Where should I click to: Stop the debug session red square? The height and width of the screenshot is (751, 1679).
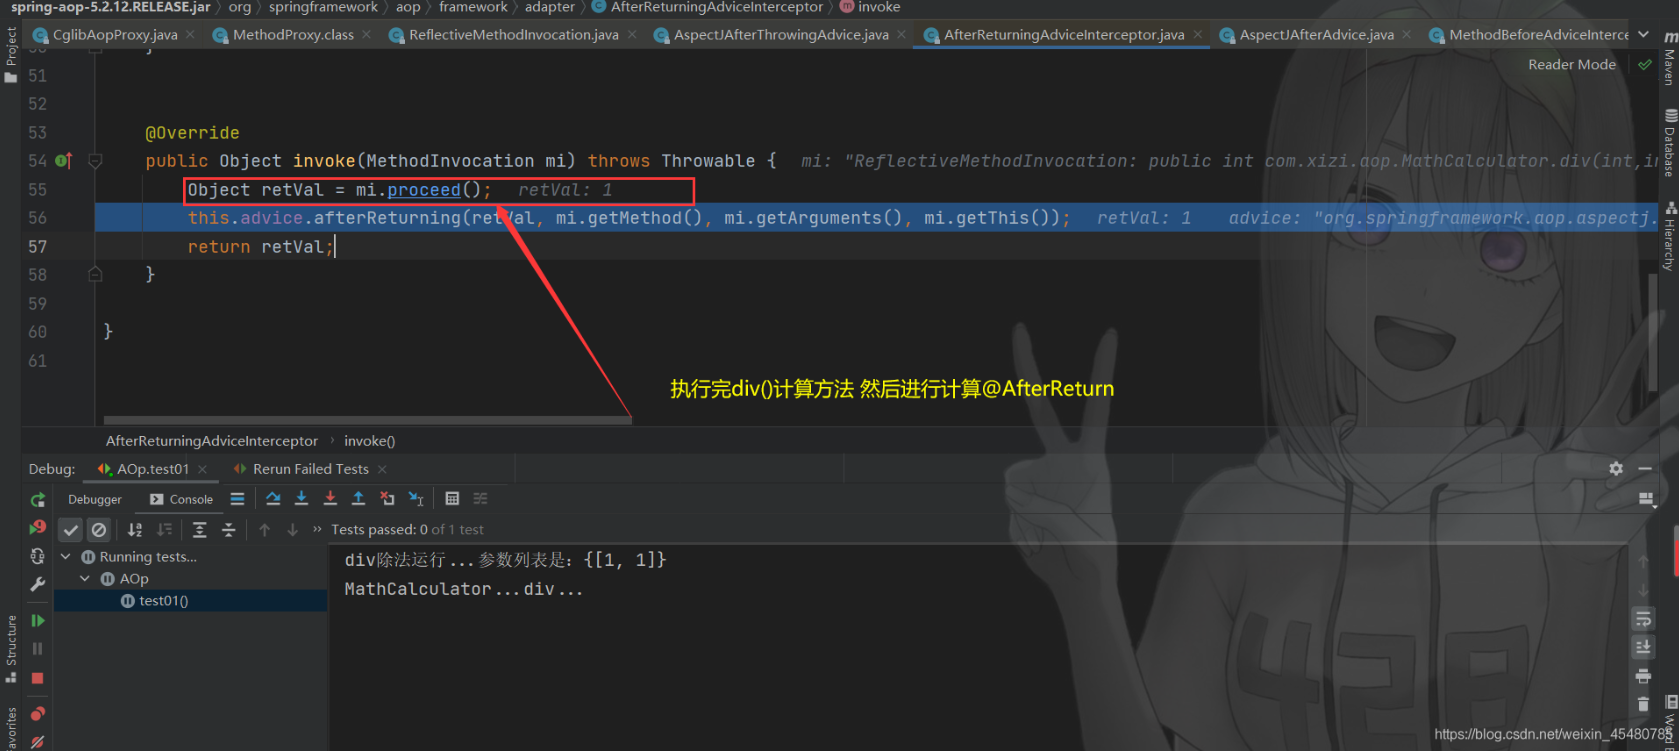click(38, 678)
